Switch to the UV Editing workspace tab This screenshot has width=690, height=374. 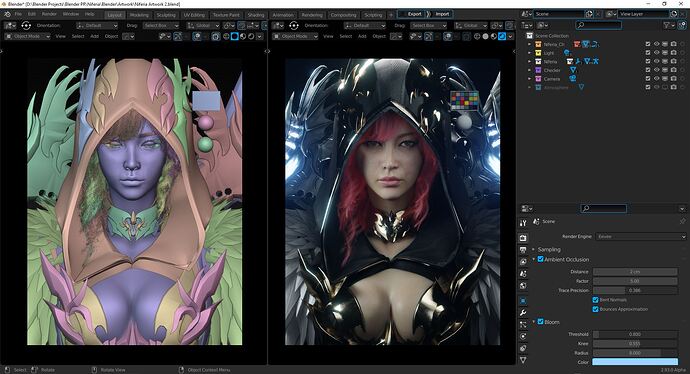click(194, 15)
